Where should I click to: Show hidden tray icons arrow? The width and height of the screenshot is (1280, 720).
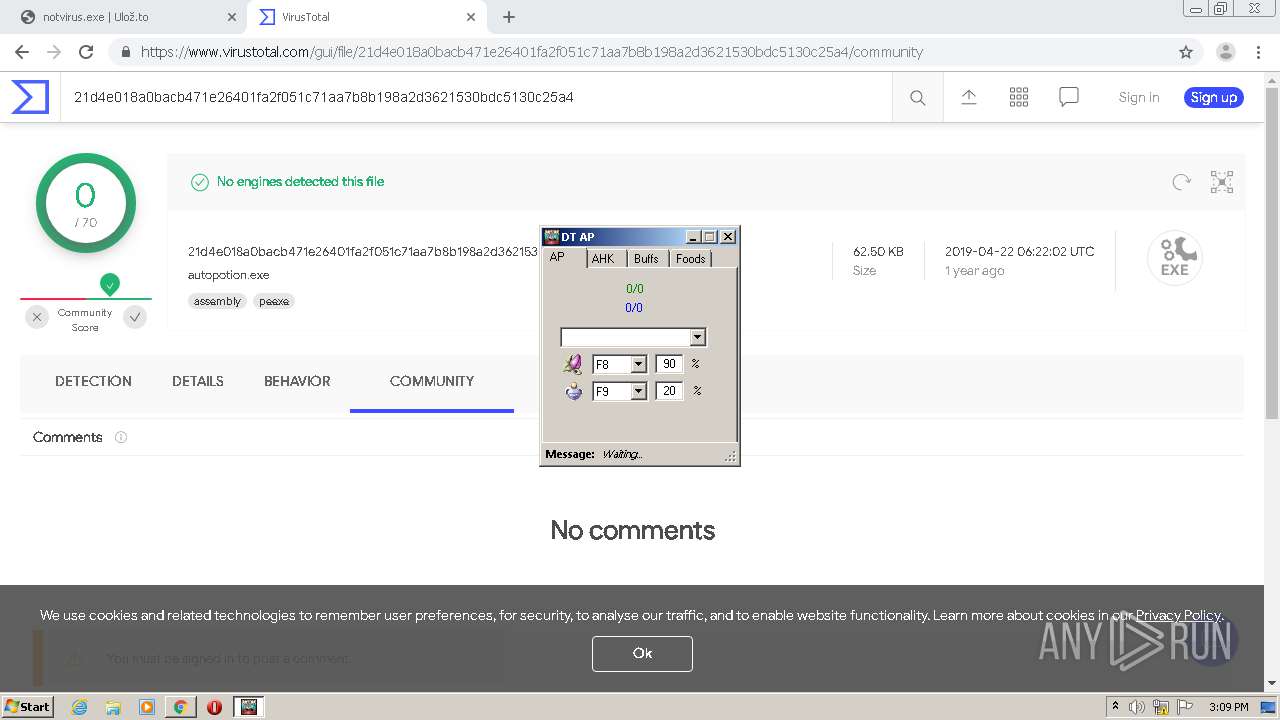pos(1115,706)
